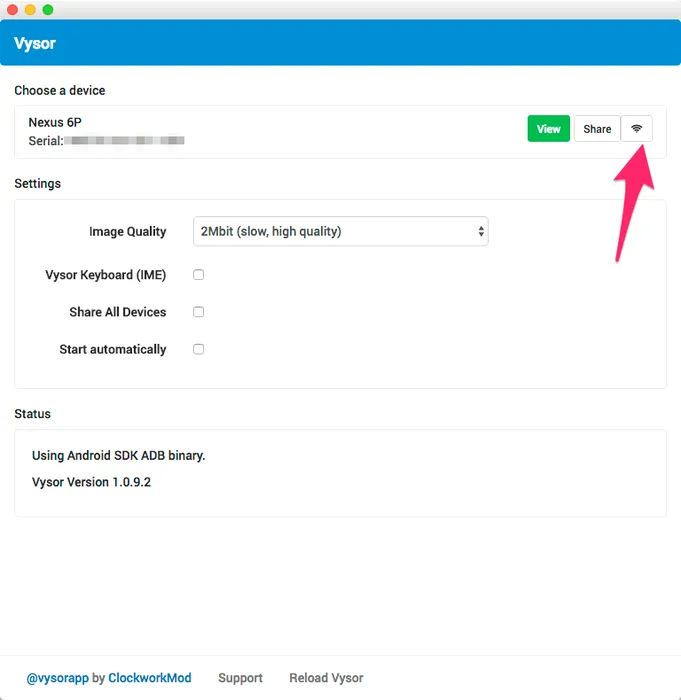The width and height of the screenshot is (681, 700).
Task: Click the yellow minimize window button
Action: click(30, 9)
